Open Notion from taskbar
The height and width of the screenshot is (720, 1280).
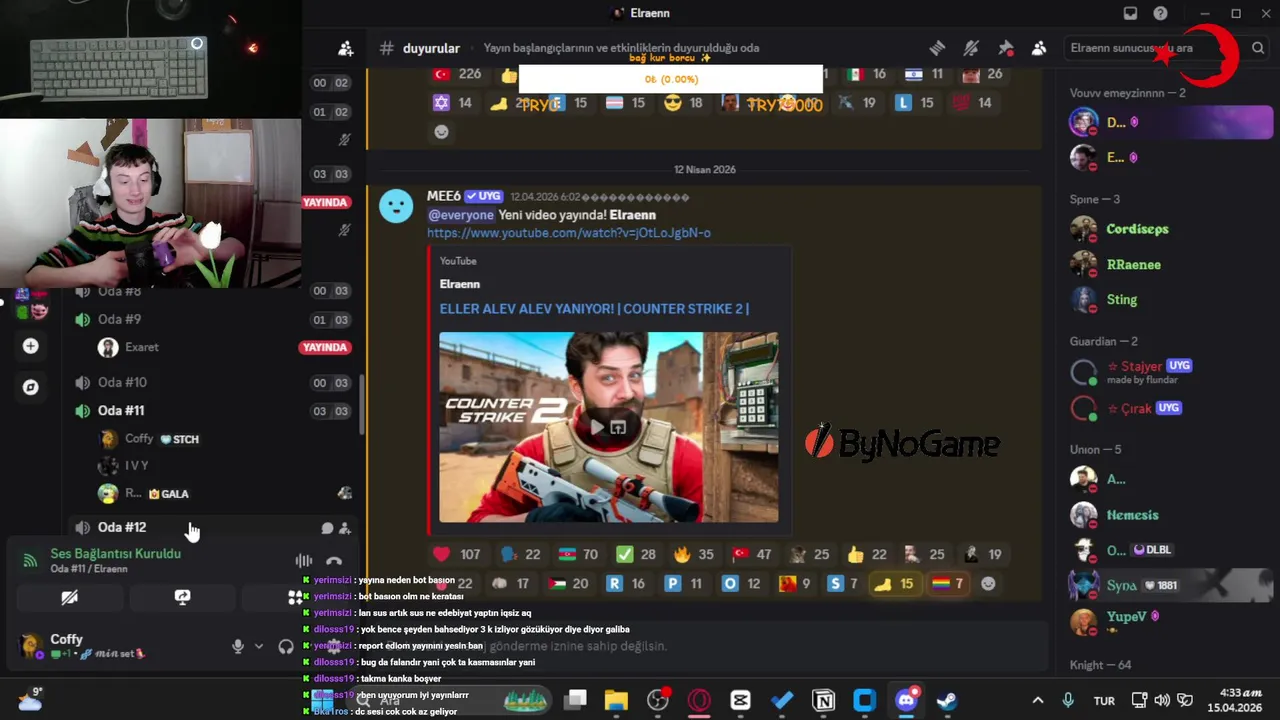(x=823, y=700)
